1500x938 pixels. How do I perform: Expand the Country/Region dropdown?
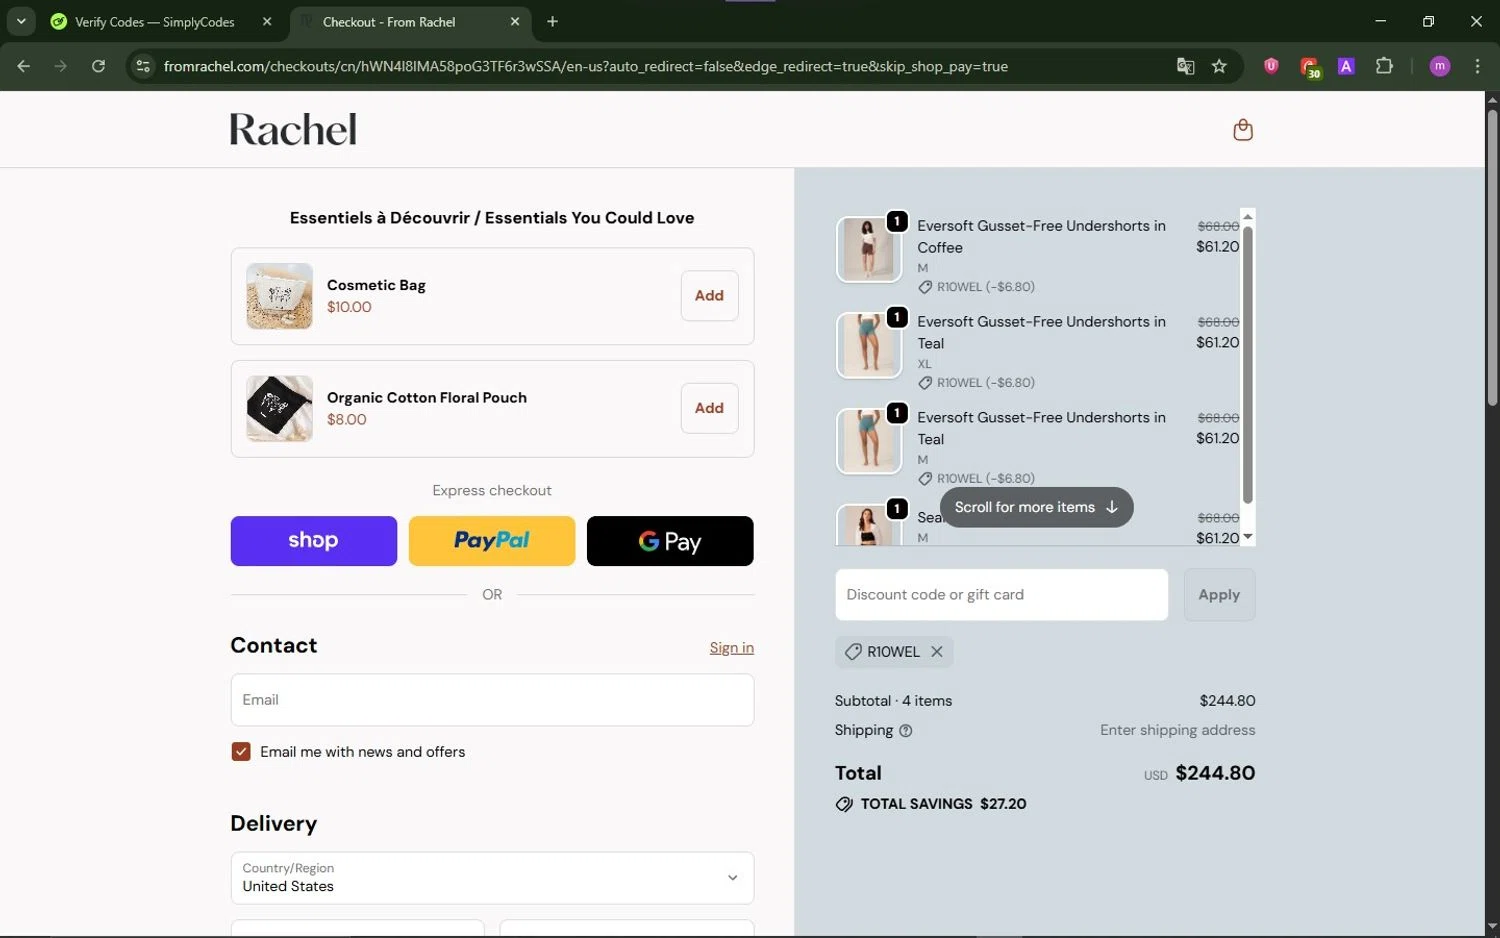(x=492, y=878)
